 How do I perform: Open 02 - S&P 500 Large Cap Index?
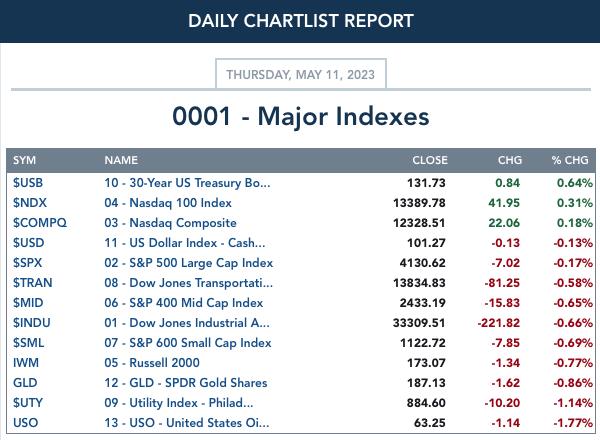[x=189, y=263]
